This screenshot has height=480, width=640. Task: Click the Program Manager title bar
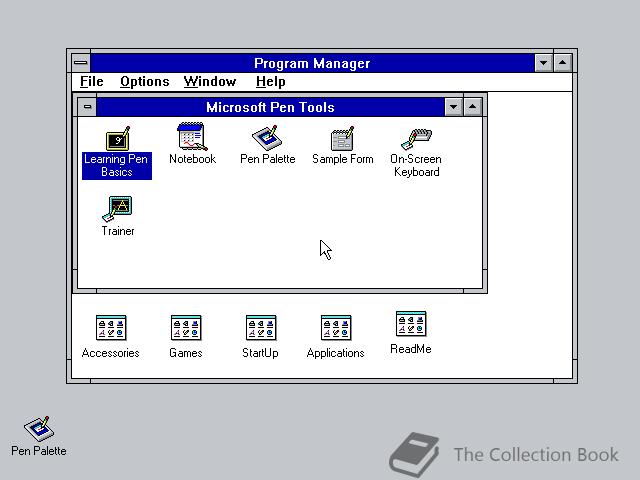pyautogui.click(x=312, y=63)
